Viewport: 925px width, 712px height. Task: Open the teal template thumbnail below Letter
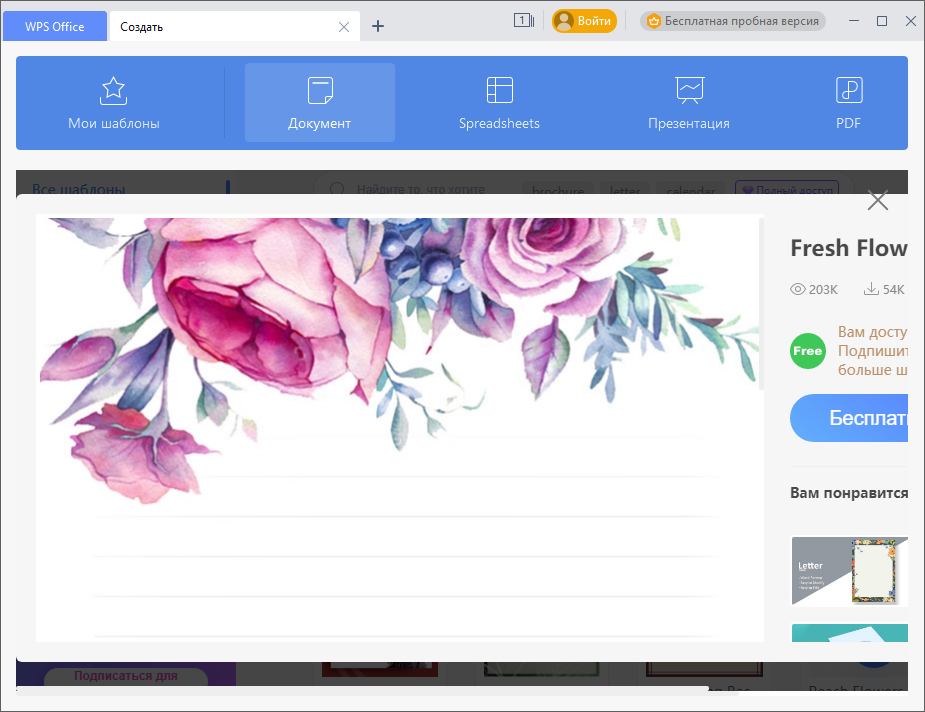pyautogui.click(x=849, y=633)
